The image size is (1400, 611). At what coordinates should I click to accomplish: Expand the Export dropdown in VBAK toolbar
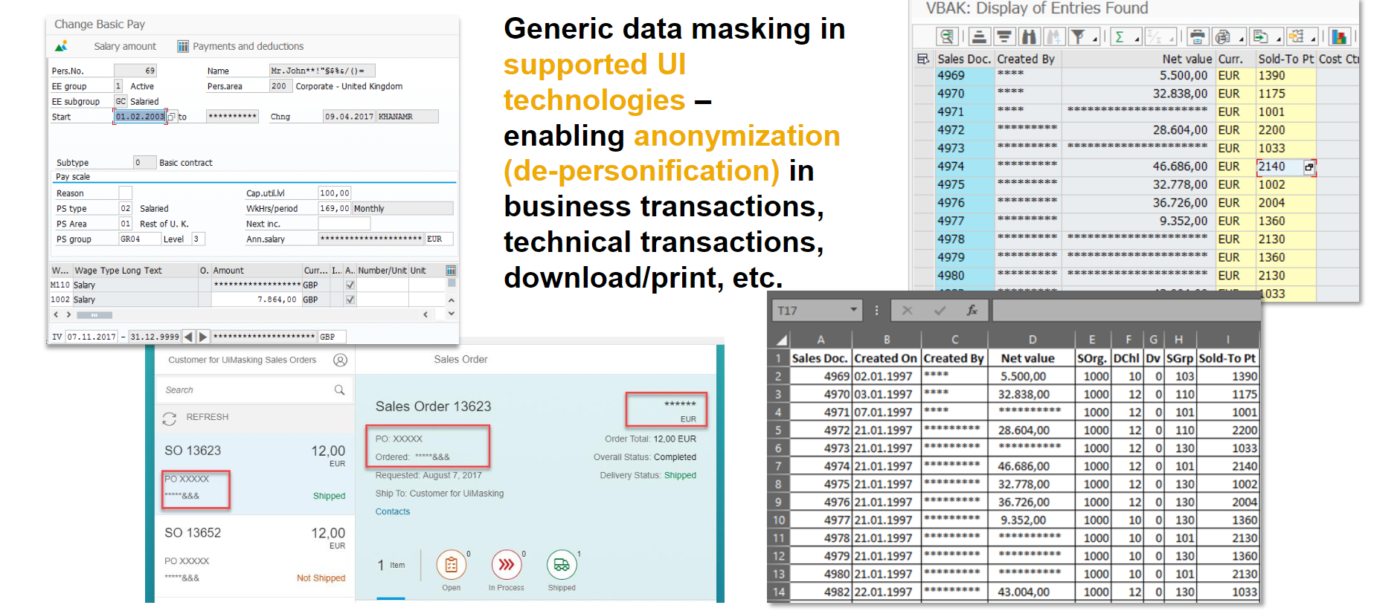click(1277, 39)
